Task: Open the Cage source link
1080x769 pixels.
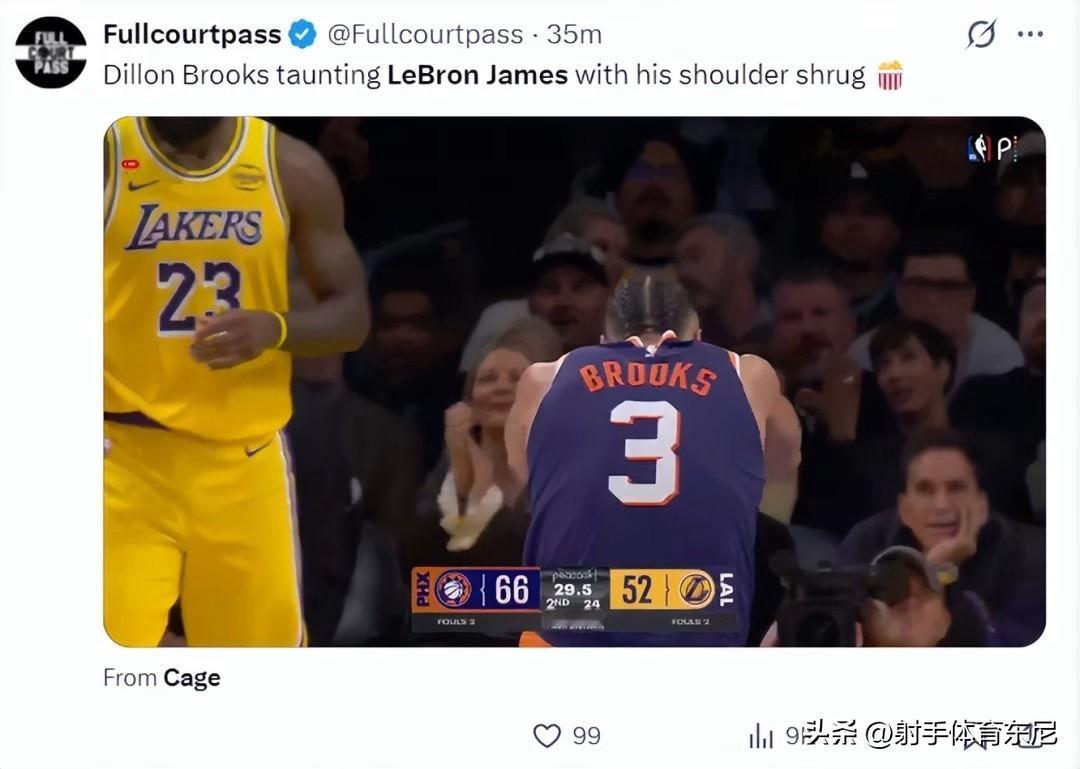Action: [x=191, y=678]
